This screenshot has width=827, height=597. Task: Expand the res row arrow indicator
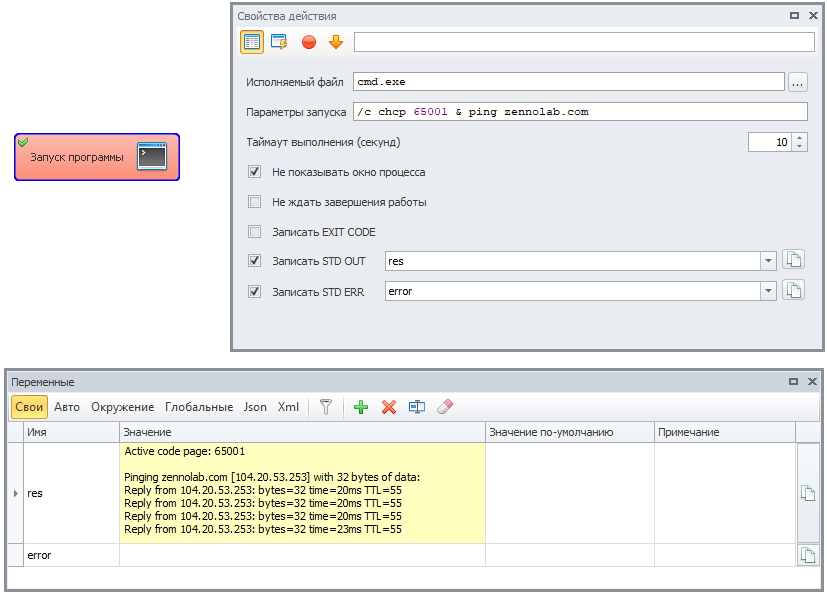tap(15, 493)
